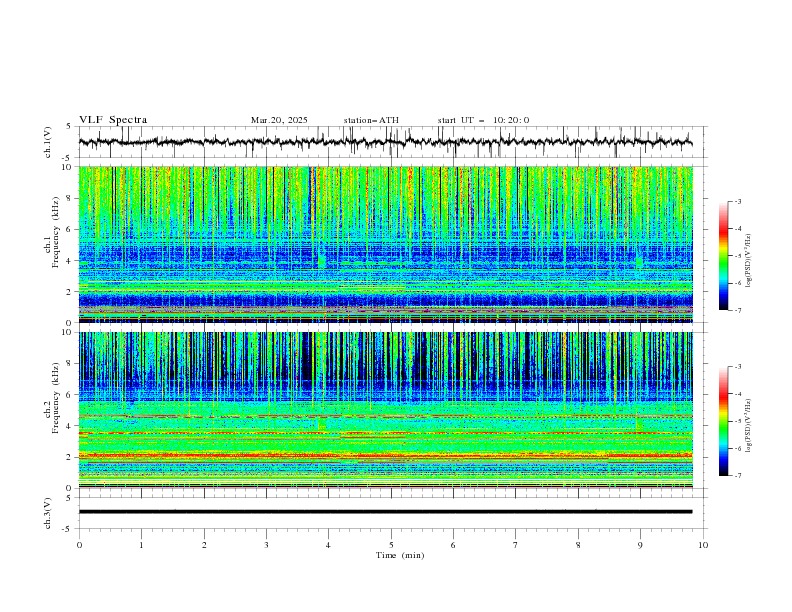Click the lower 'log(PSD)(V²/Hz)' colorbar label
The width and height of the screenshot is (792, 612).
coord(748,426)
